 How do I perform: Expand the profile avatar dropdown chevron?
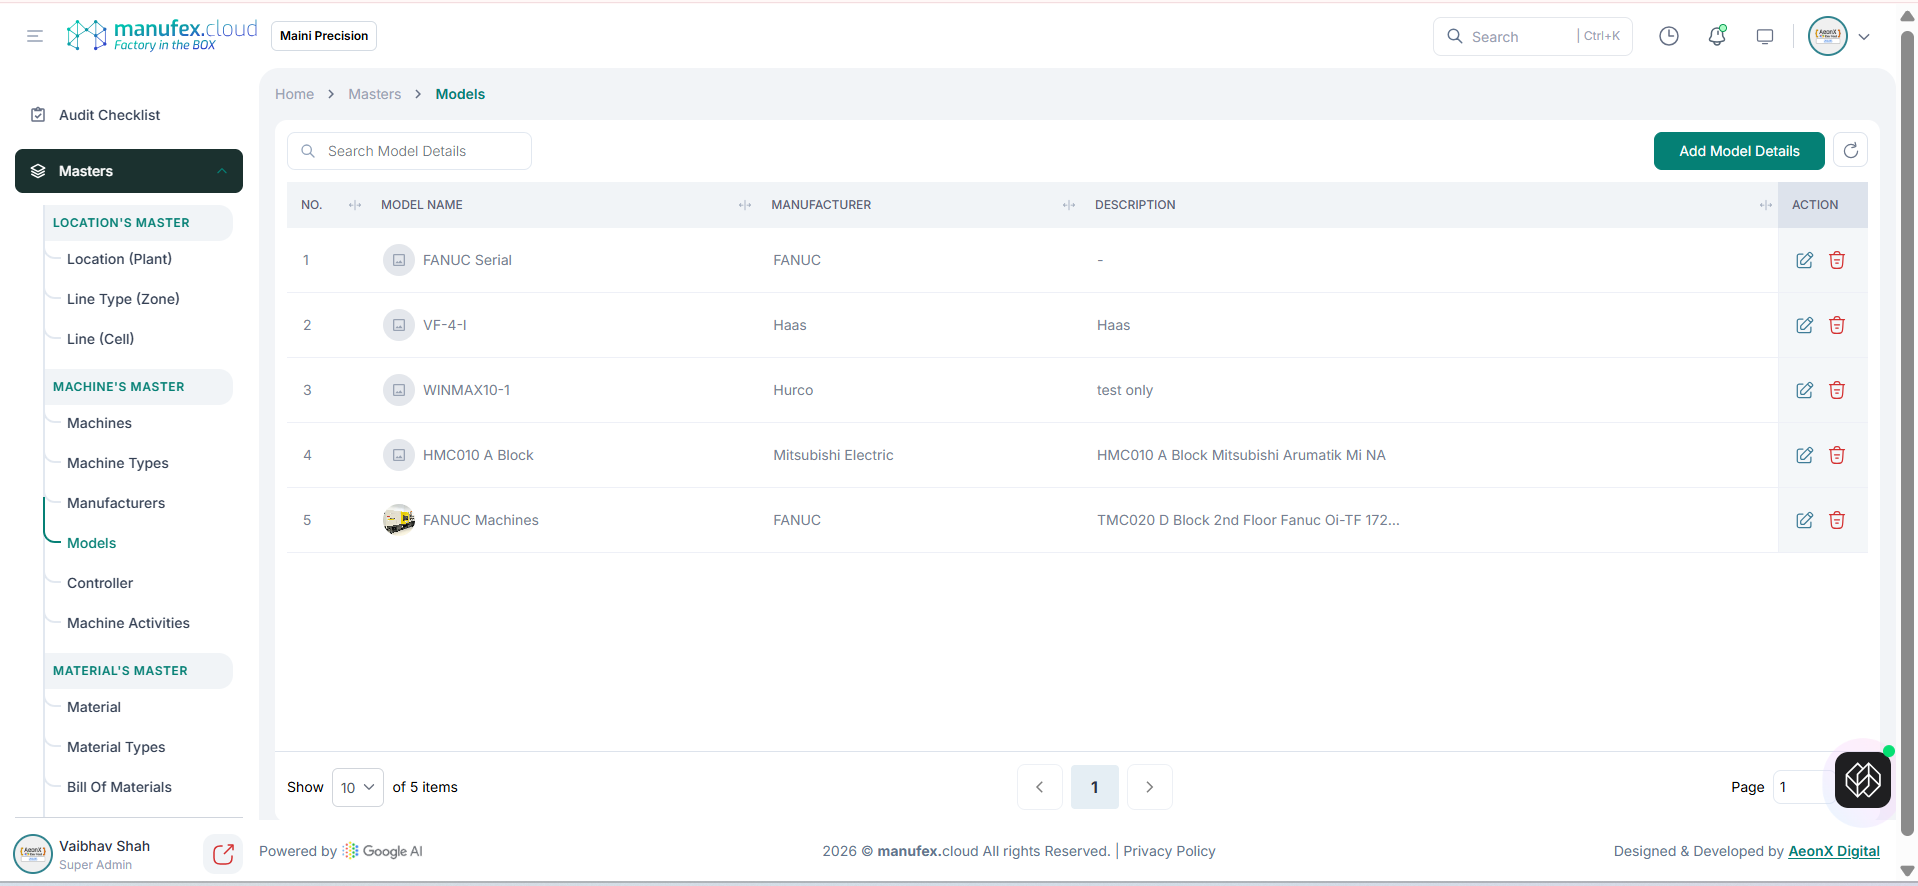tap(1864, 37)
